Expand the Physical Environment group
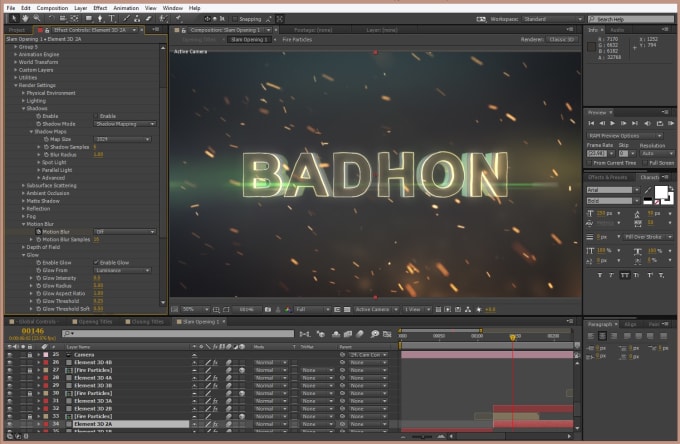680x444 pixels. point(23,93)
